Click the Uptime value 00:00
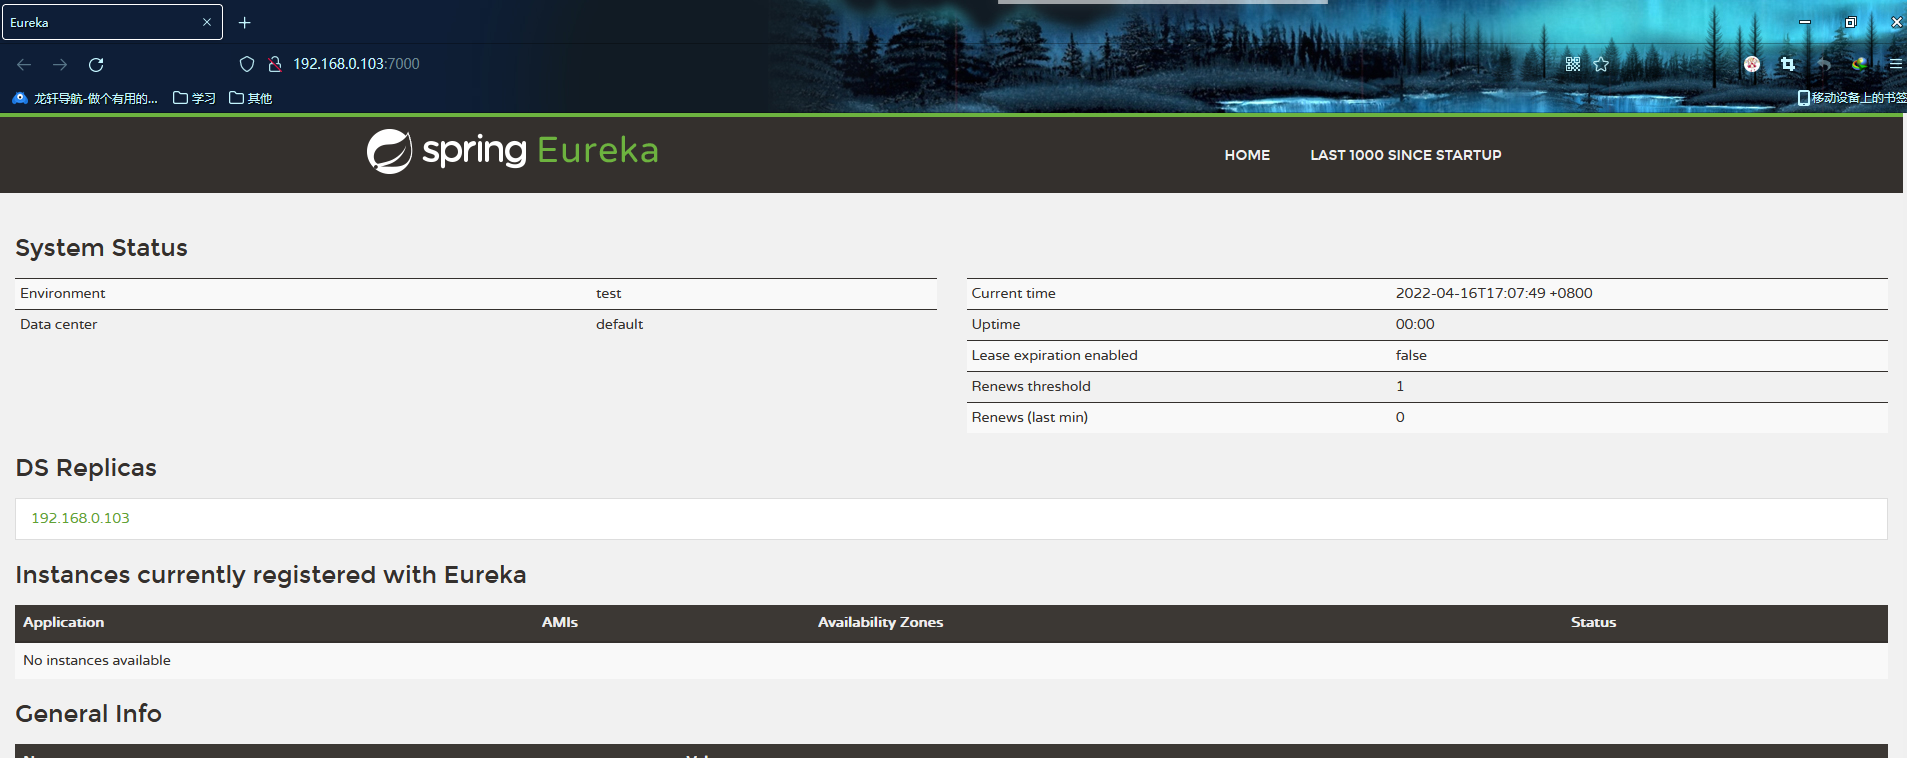Screen dimensions: 1907x758 1415,324
